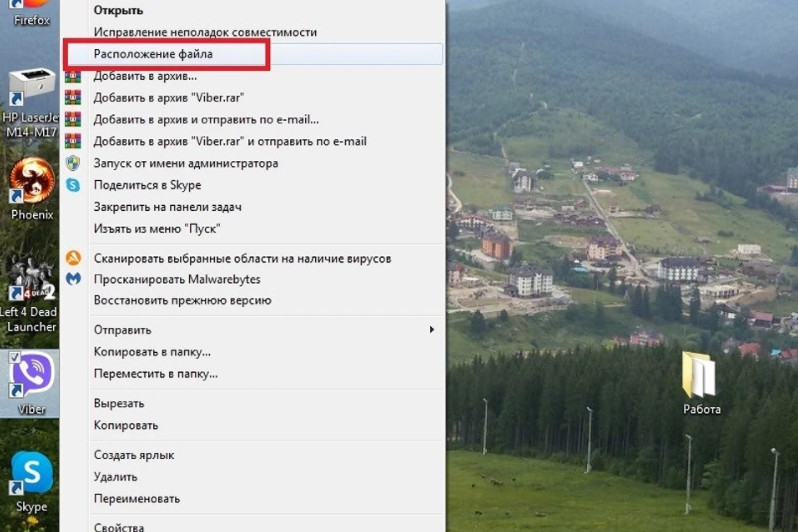Open Свойства at the menu bottom
Screen dimensions: 798x532
(118, 527)
